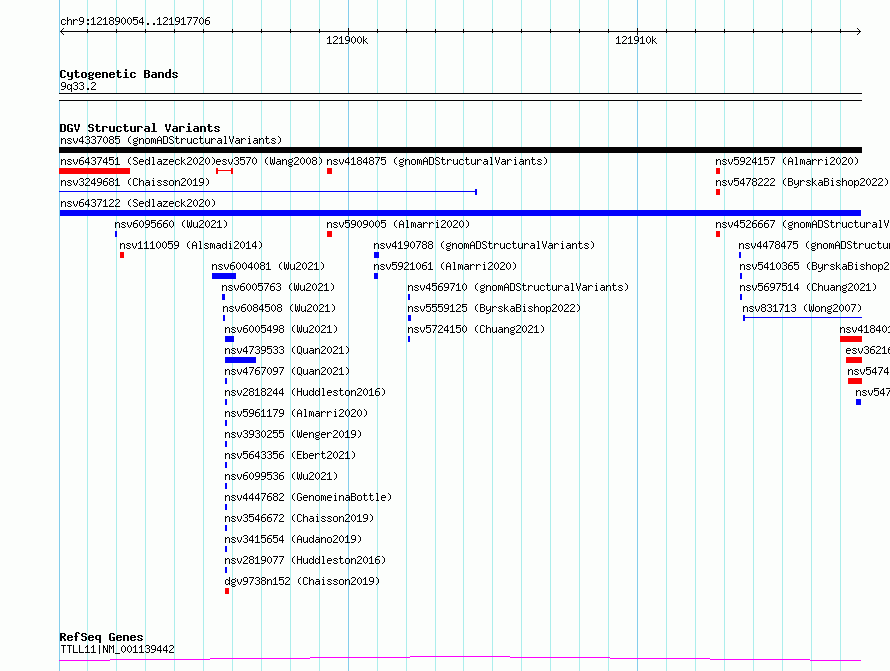Click nsv5909005 (Almarri2020) label
The height and width of the screenshot is (671, 890).
[398, 224]
